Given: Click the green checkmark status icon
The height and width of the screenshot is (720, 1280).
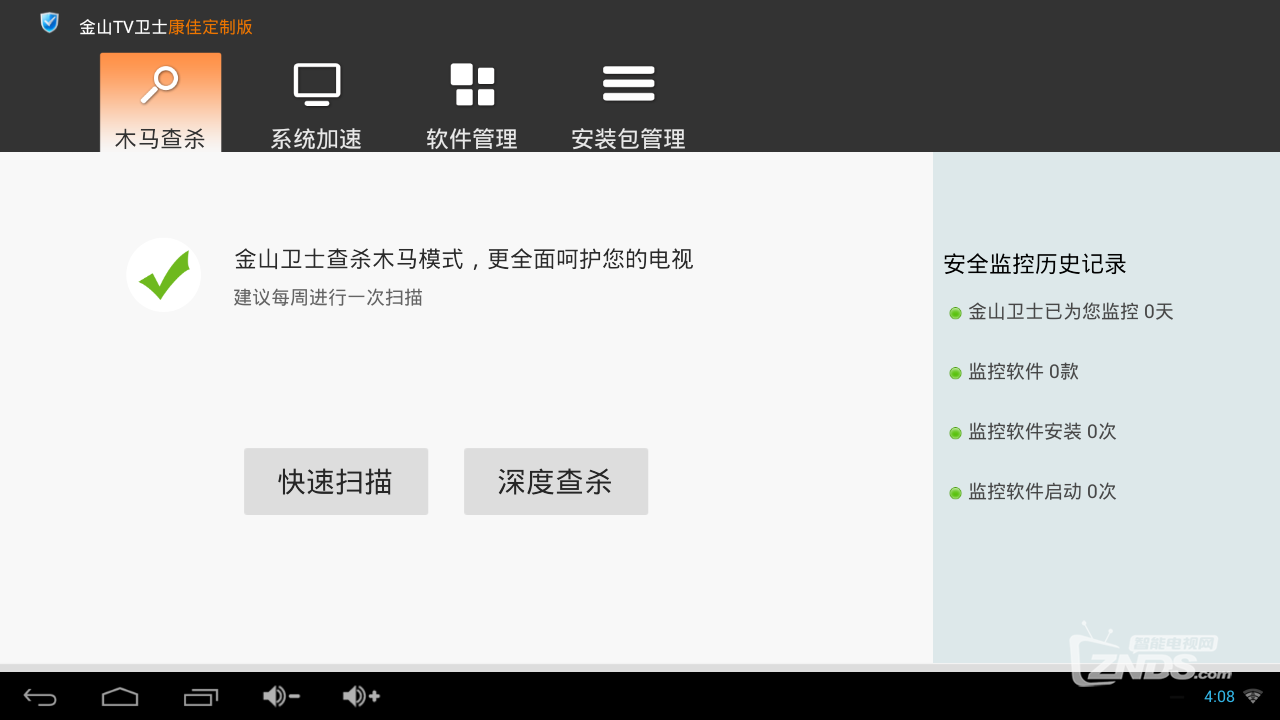Looking at the screenshot, I should click(164, 275).
